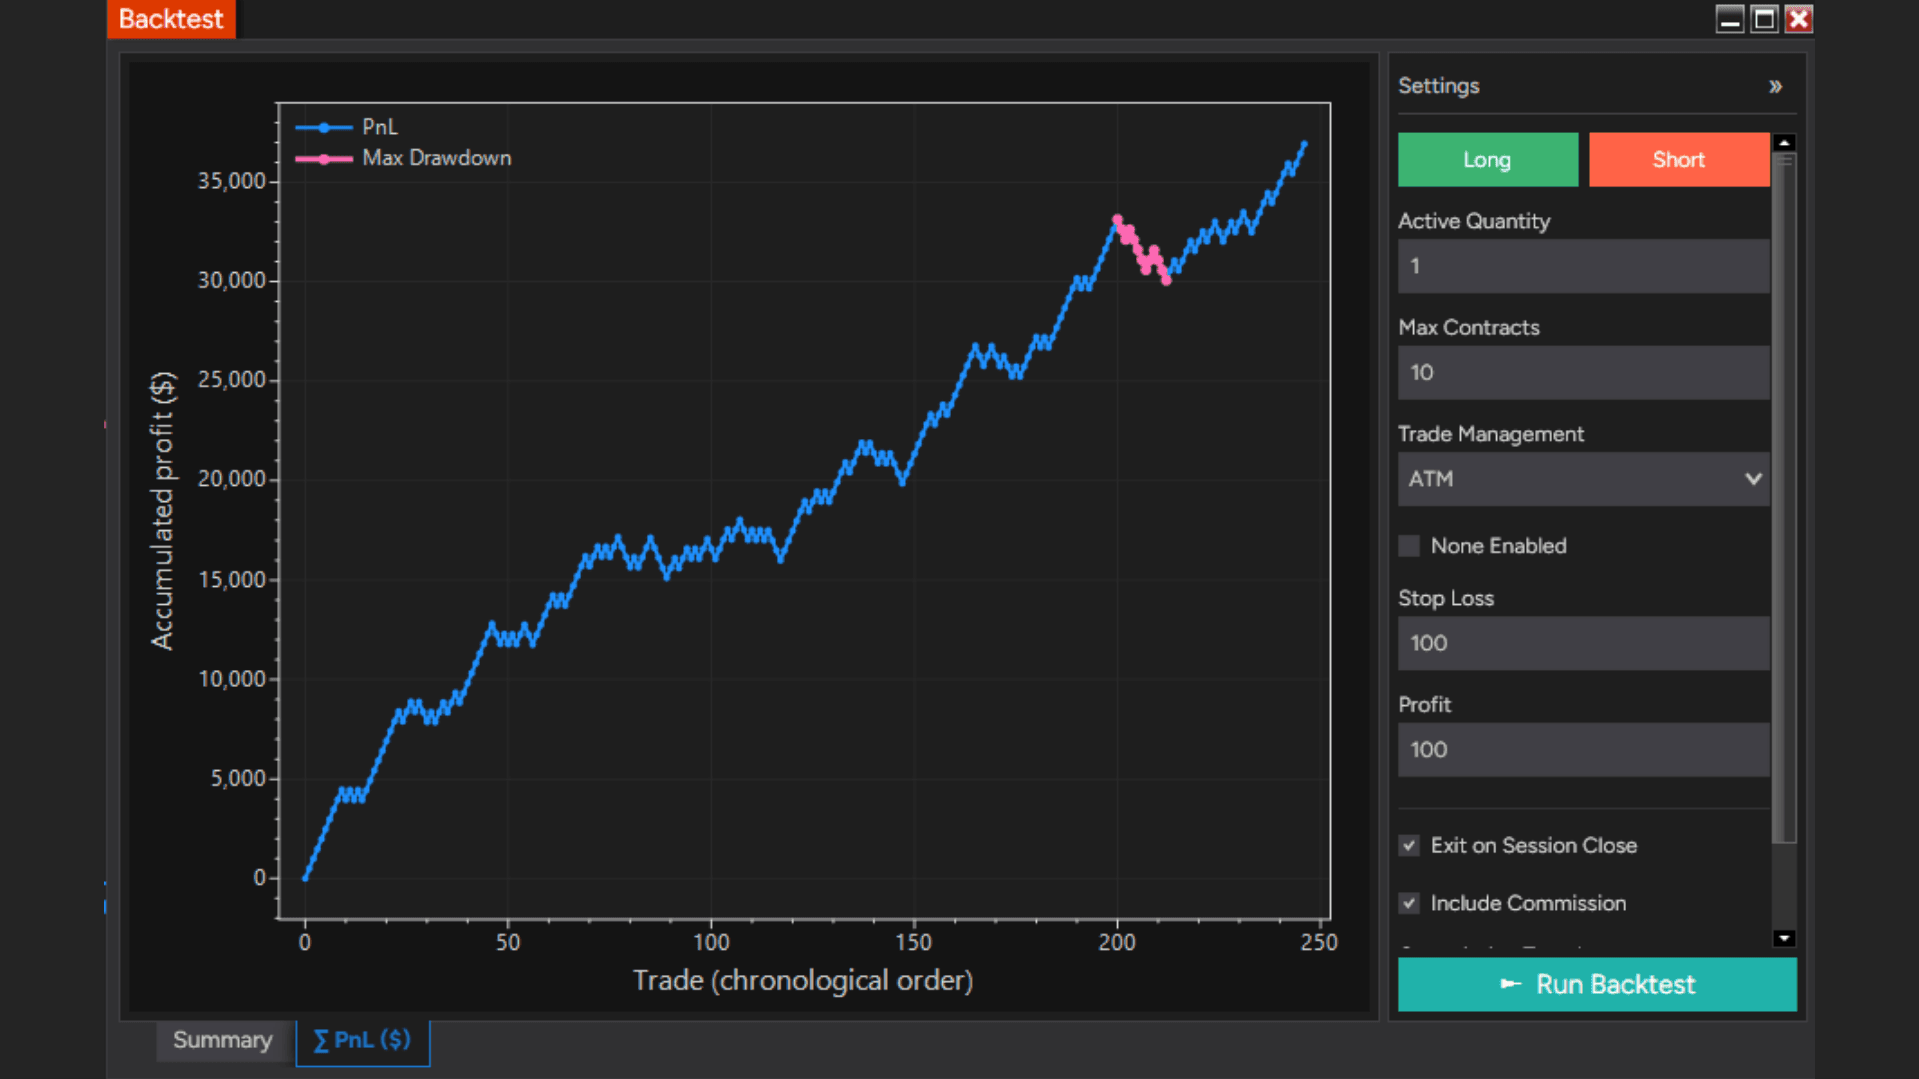Image resolution: width=1919 pixels, height=1079 pixels.
Task: Uncheck Exit on Session Close
Action: (1409, 846)
